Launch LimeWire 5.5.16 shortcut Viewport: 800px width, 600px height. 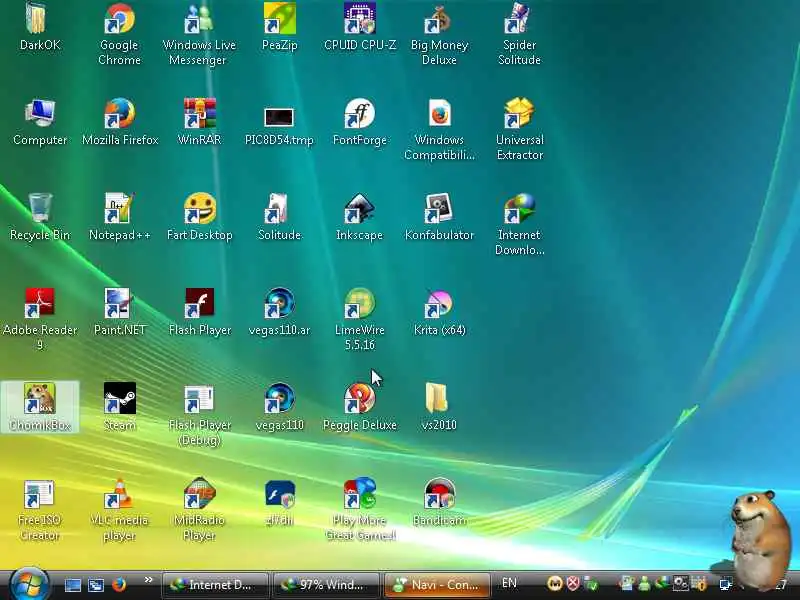(x=360, y=303)
